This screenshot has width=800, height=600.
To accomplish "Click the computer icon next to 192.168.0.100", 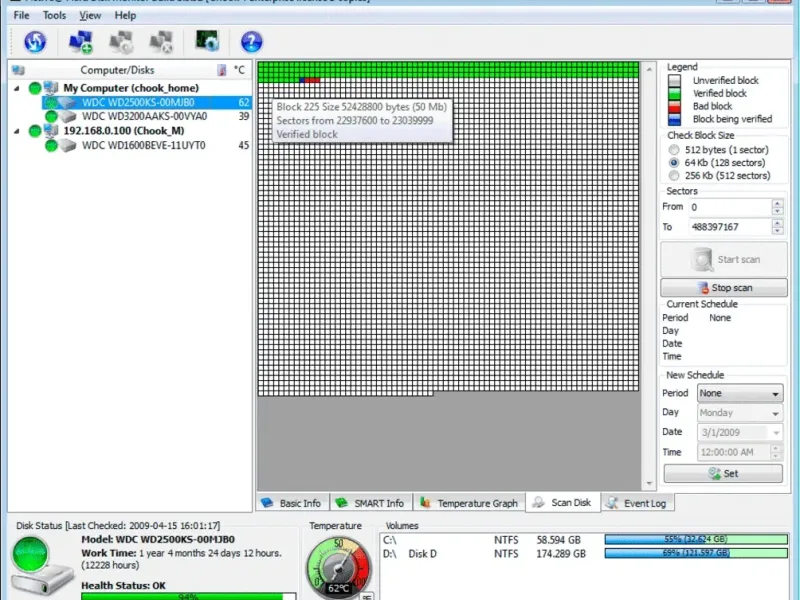I will pyautogui.click(x=51, y=131).
